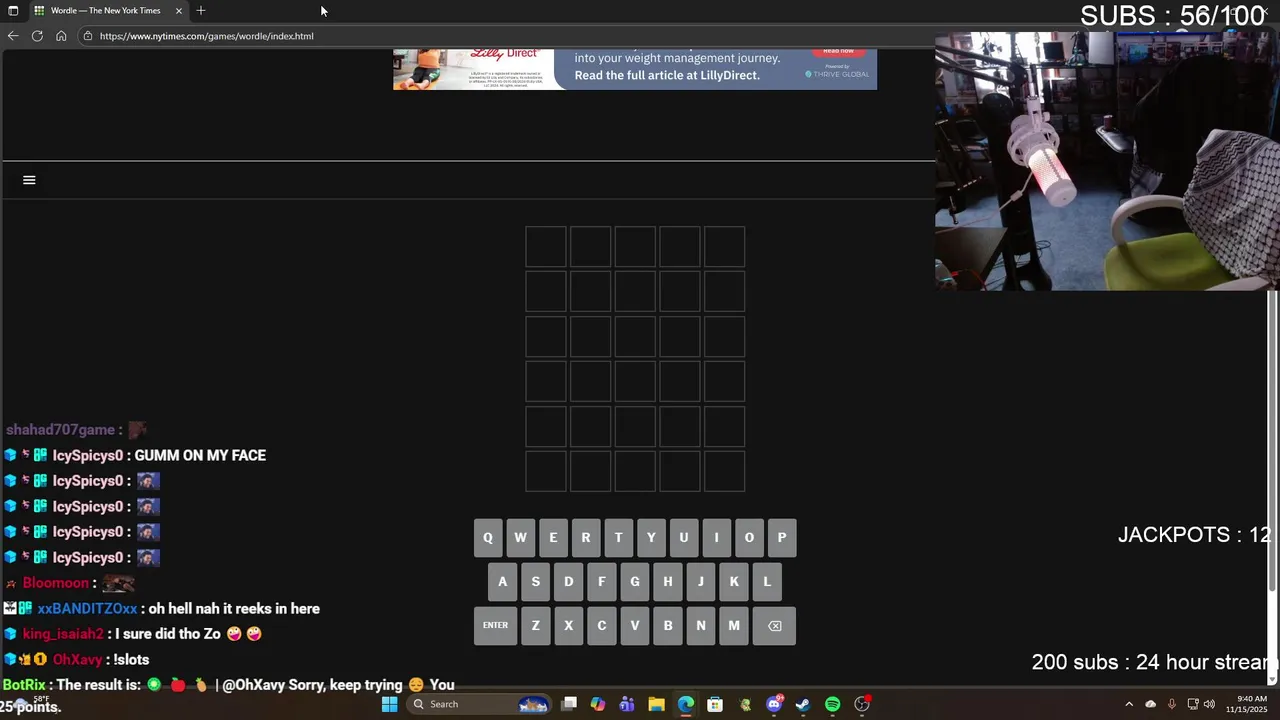Open the volume control in system tray

click(1209, 704)
